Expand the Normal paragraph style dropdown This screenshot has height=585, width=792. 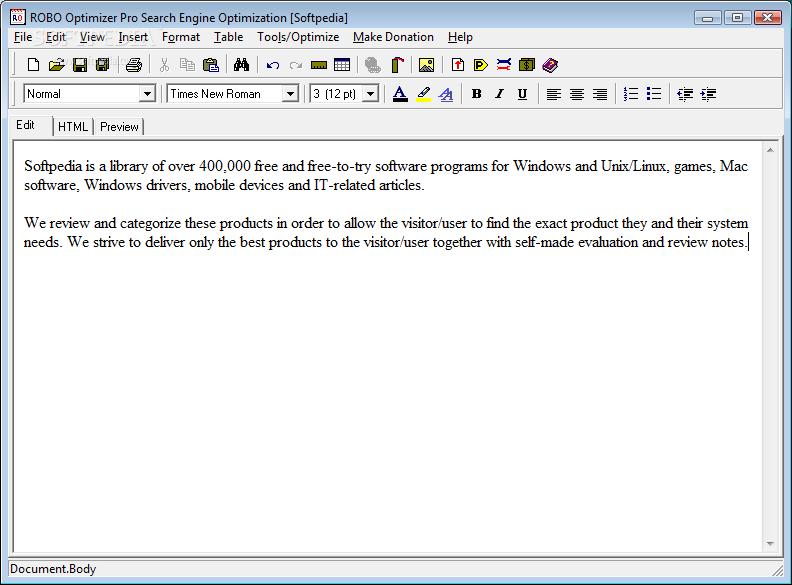tap(147, 94)
